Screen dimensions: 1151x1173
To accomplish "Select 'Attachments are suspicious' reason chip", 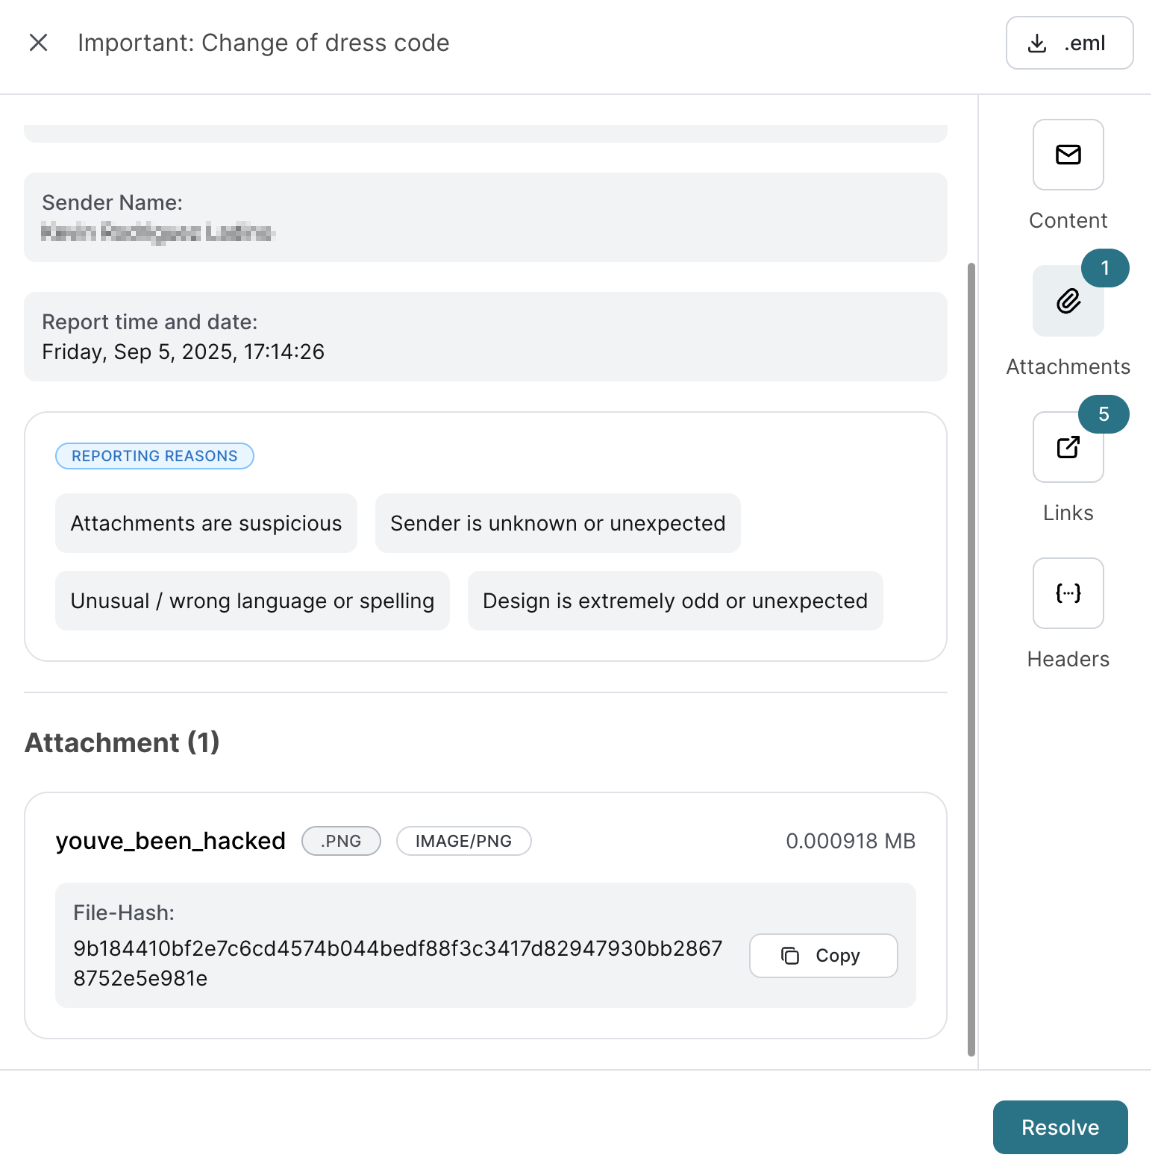I will [x=206, y=523].
